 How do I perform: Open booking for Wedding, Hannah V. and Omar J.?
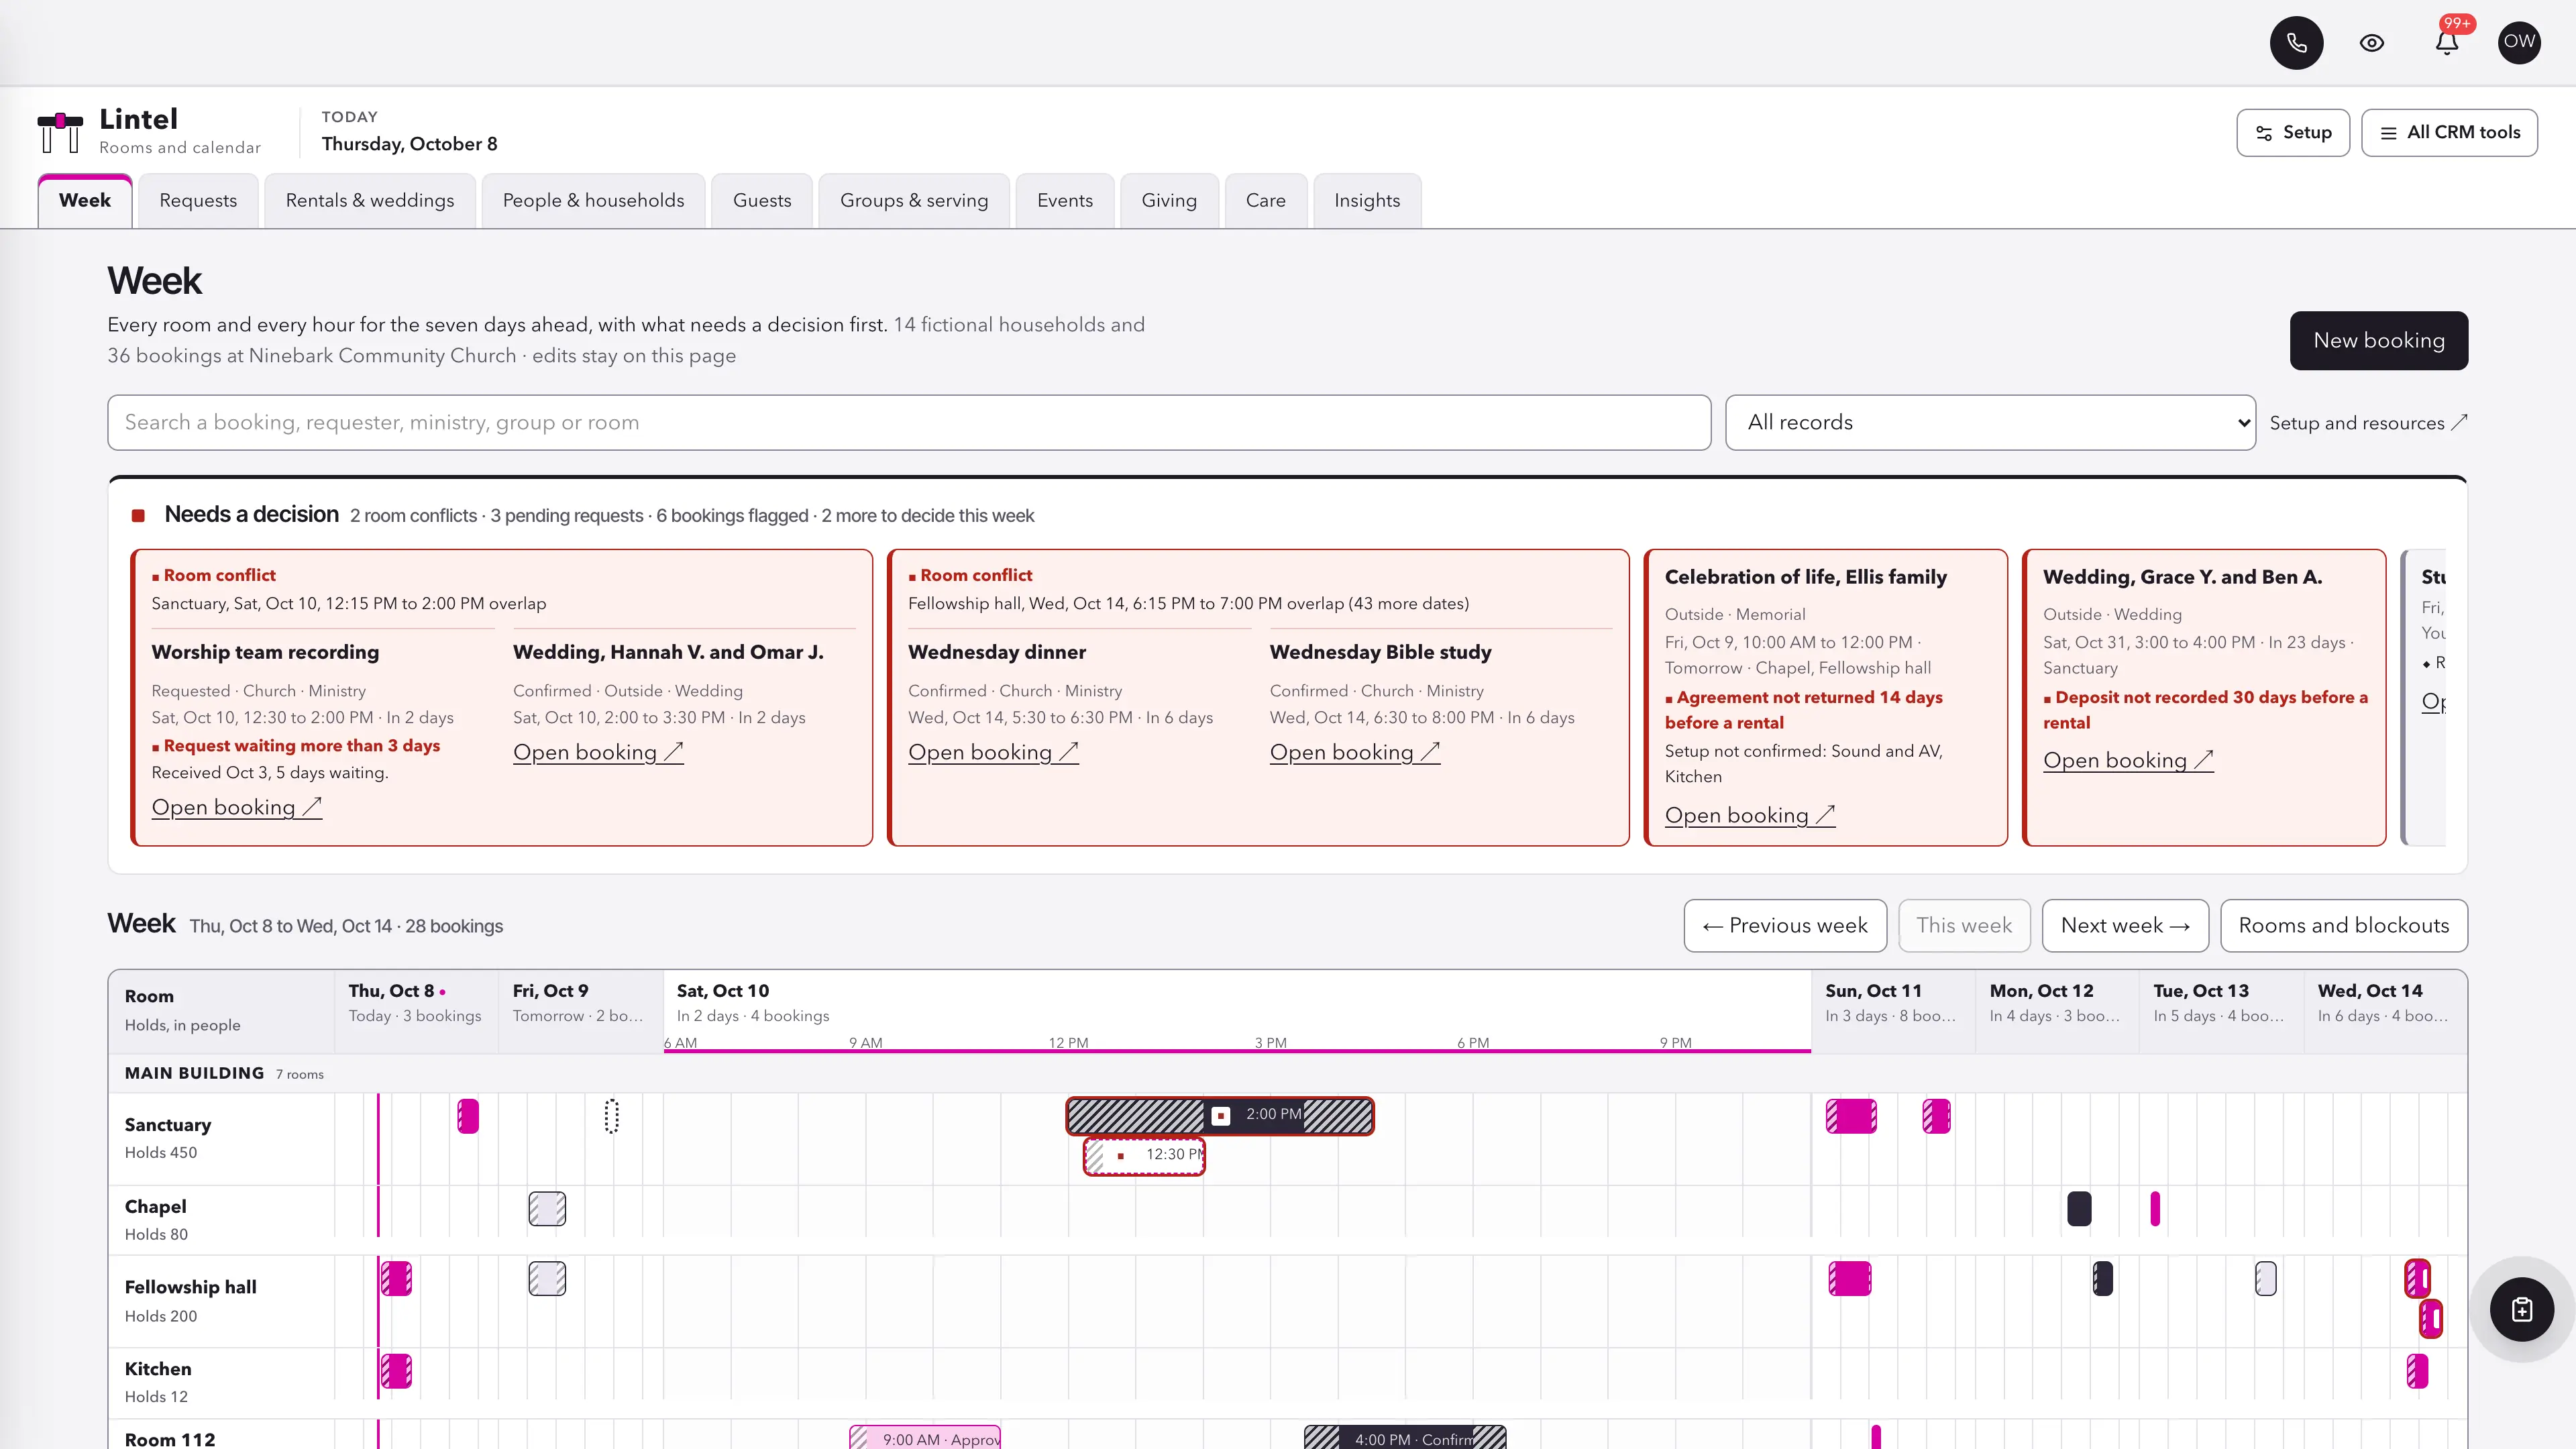coord(598,752)
